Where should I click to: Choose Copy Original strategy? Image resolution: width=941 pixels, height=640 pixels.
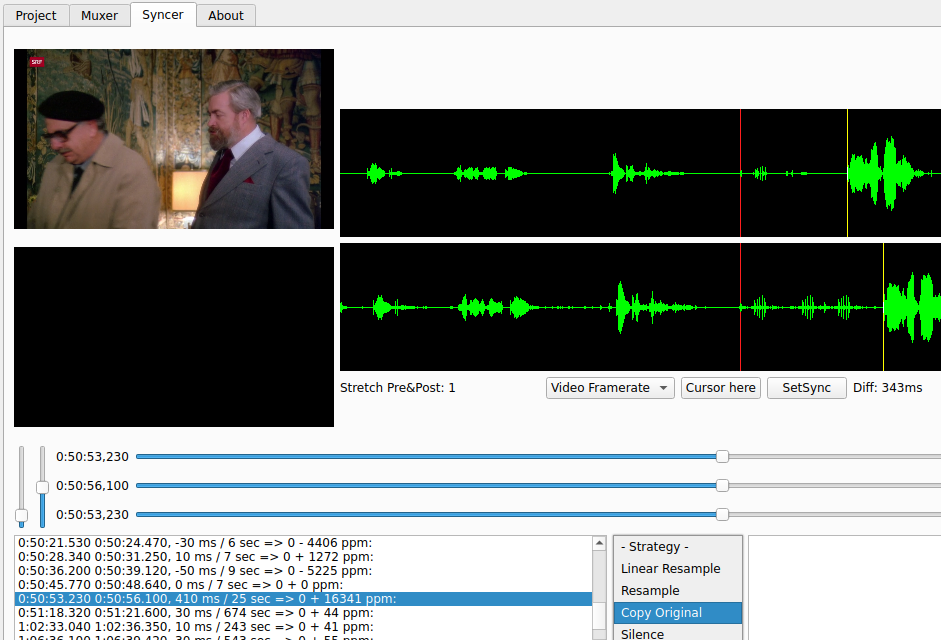(678, 613)
